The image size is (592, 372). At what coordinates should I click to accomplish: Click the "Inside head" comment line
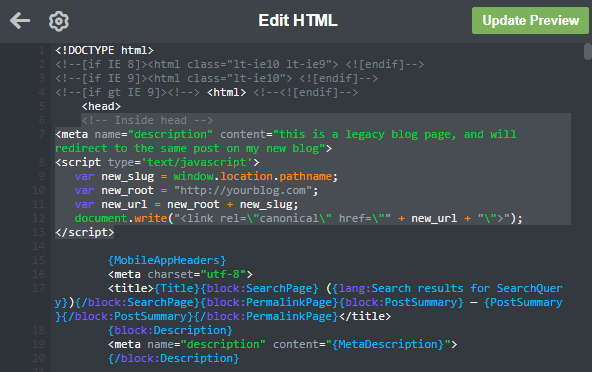147,120
